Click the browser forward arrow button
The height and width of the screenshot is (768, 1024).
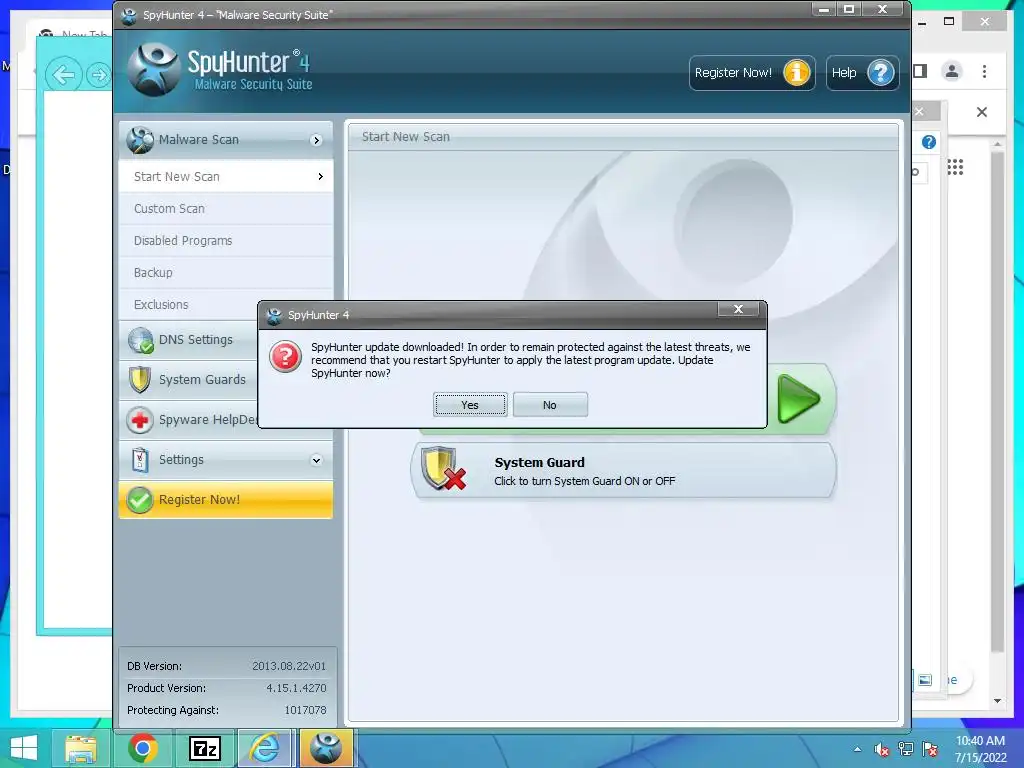pyautogui.click(x=99, y=75)
